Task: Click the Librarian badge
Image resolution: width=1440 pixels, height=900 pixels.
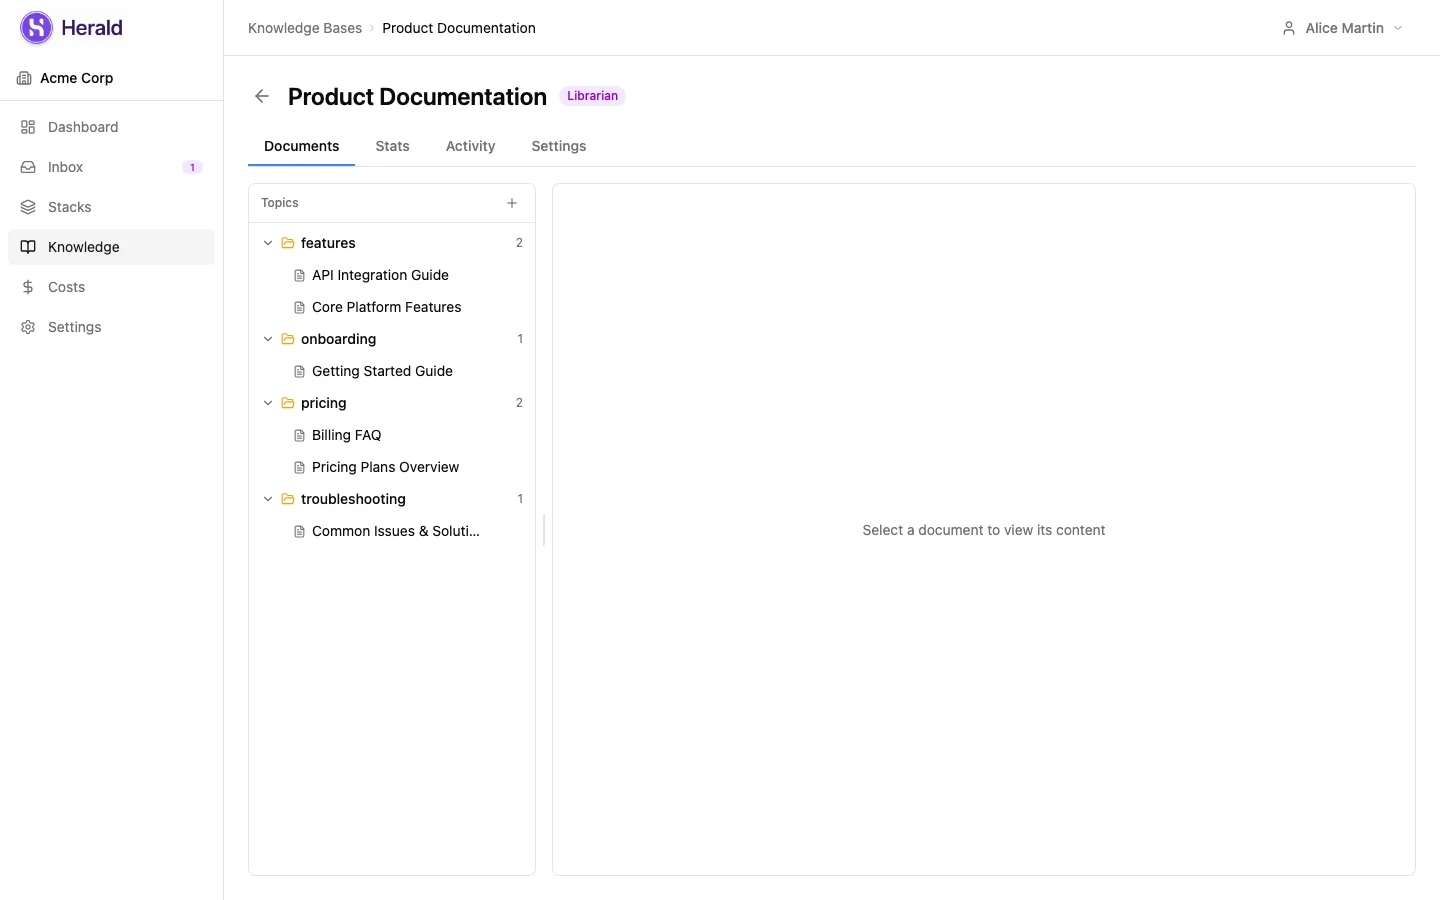Action: click(592, 96)
